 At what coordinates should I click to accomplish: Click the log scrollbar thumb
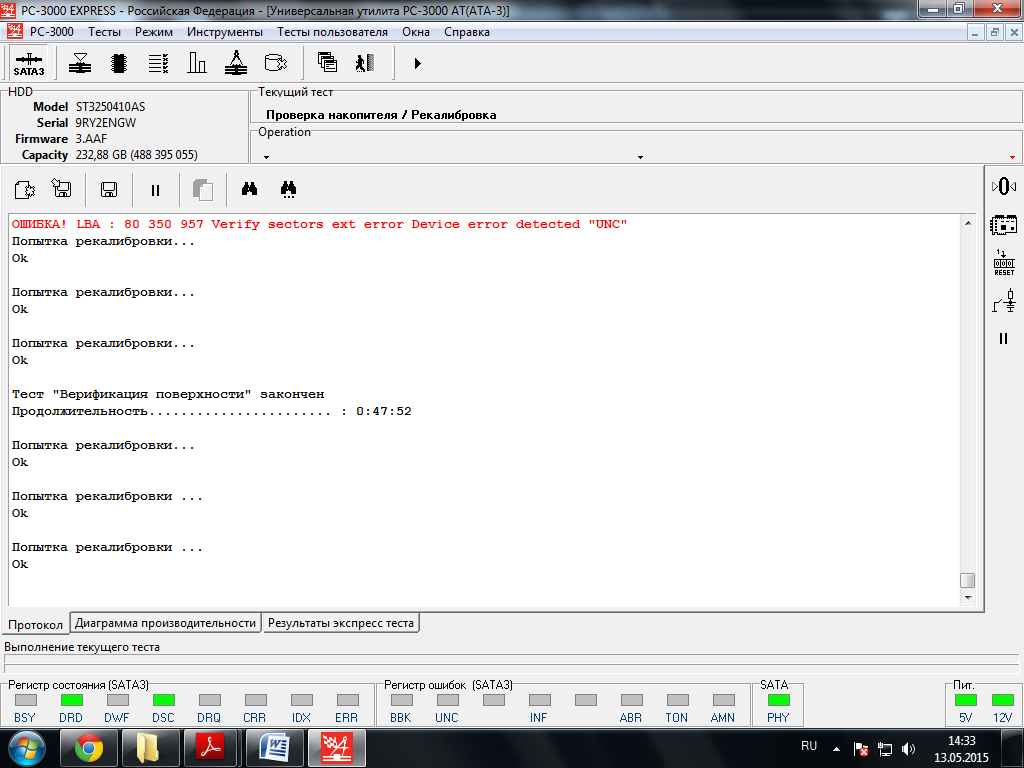tap(968, 580)
